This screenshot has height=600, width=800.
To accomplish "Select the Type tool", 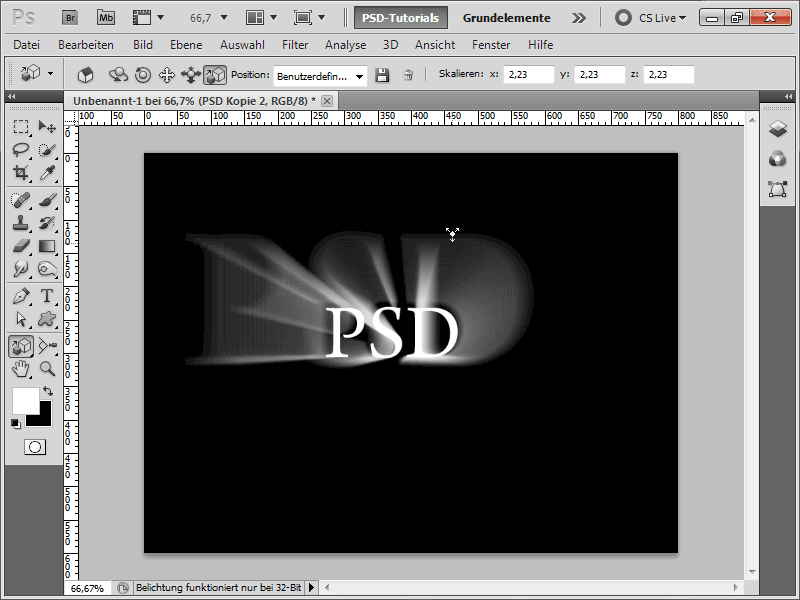I will [x=47, y=296].
